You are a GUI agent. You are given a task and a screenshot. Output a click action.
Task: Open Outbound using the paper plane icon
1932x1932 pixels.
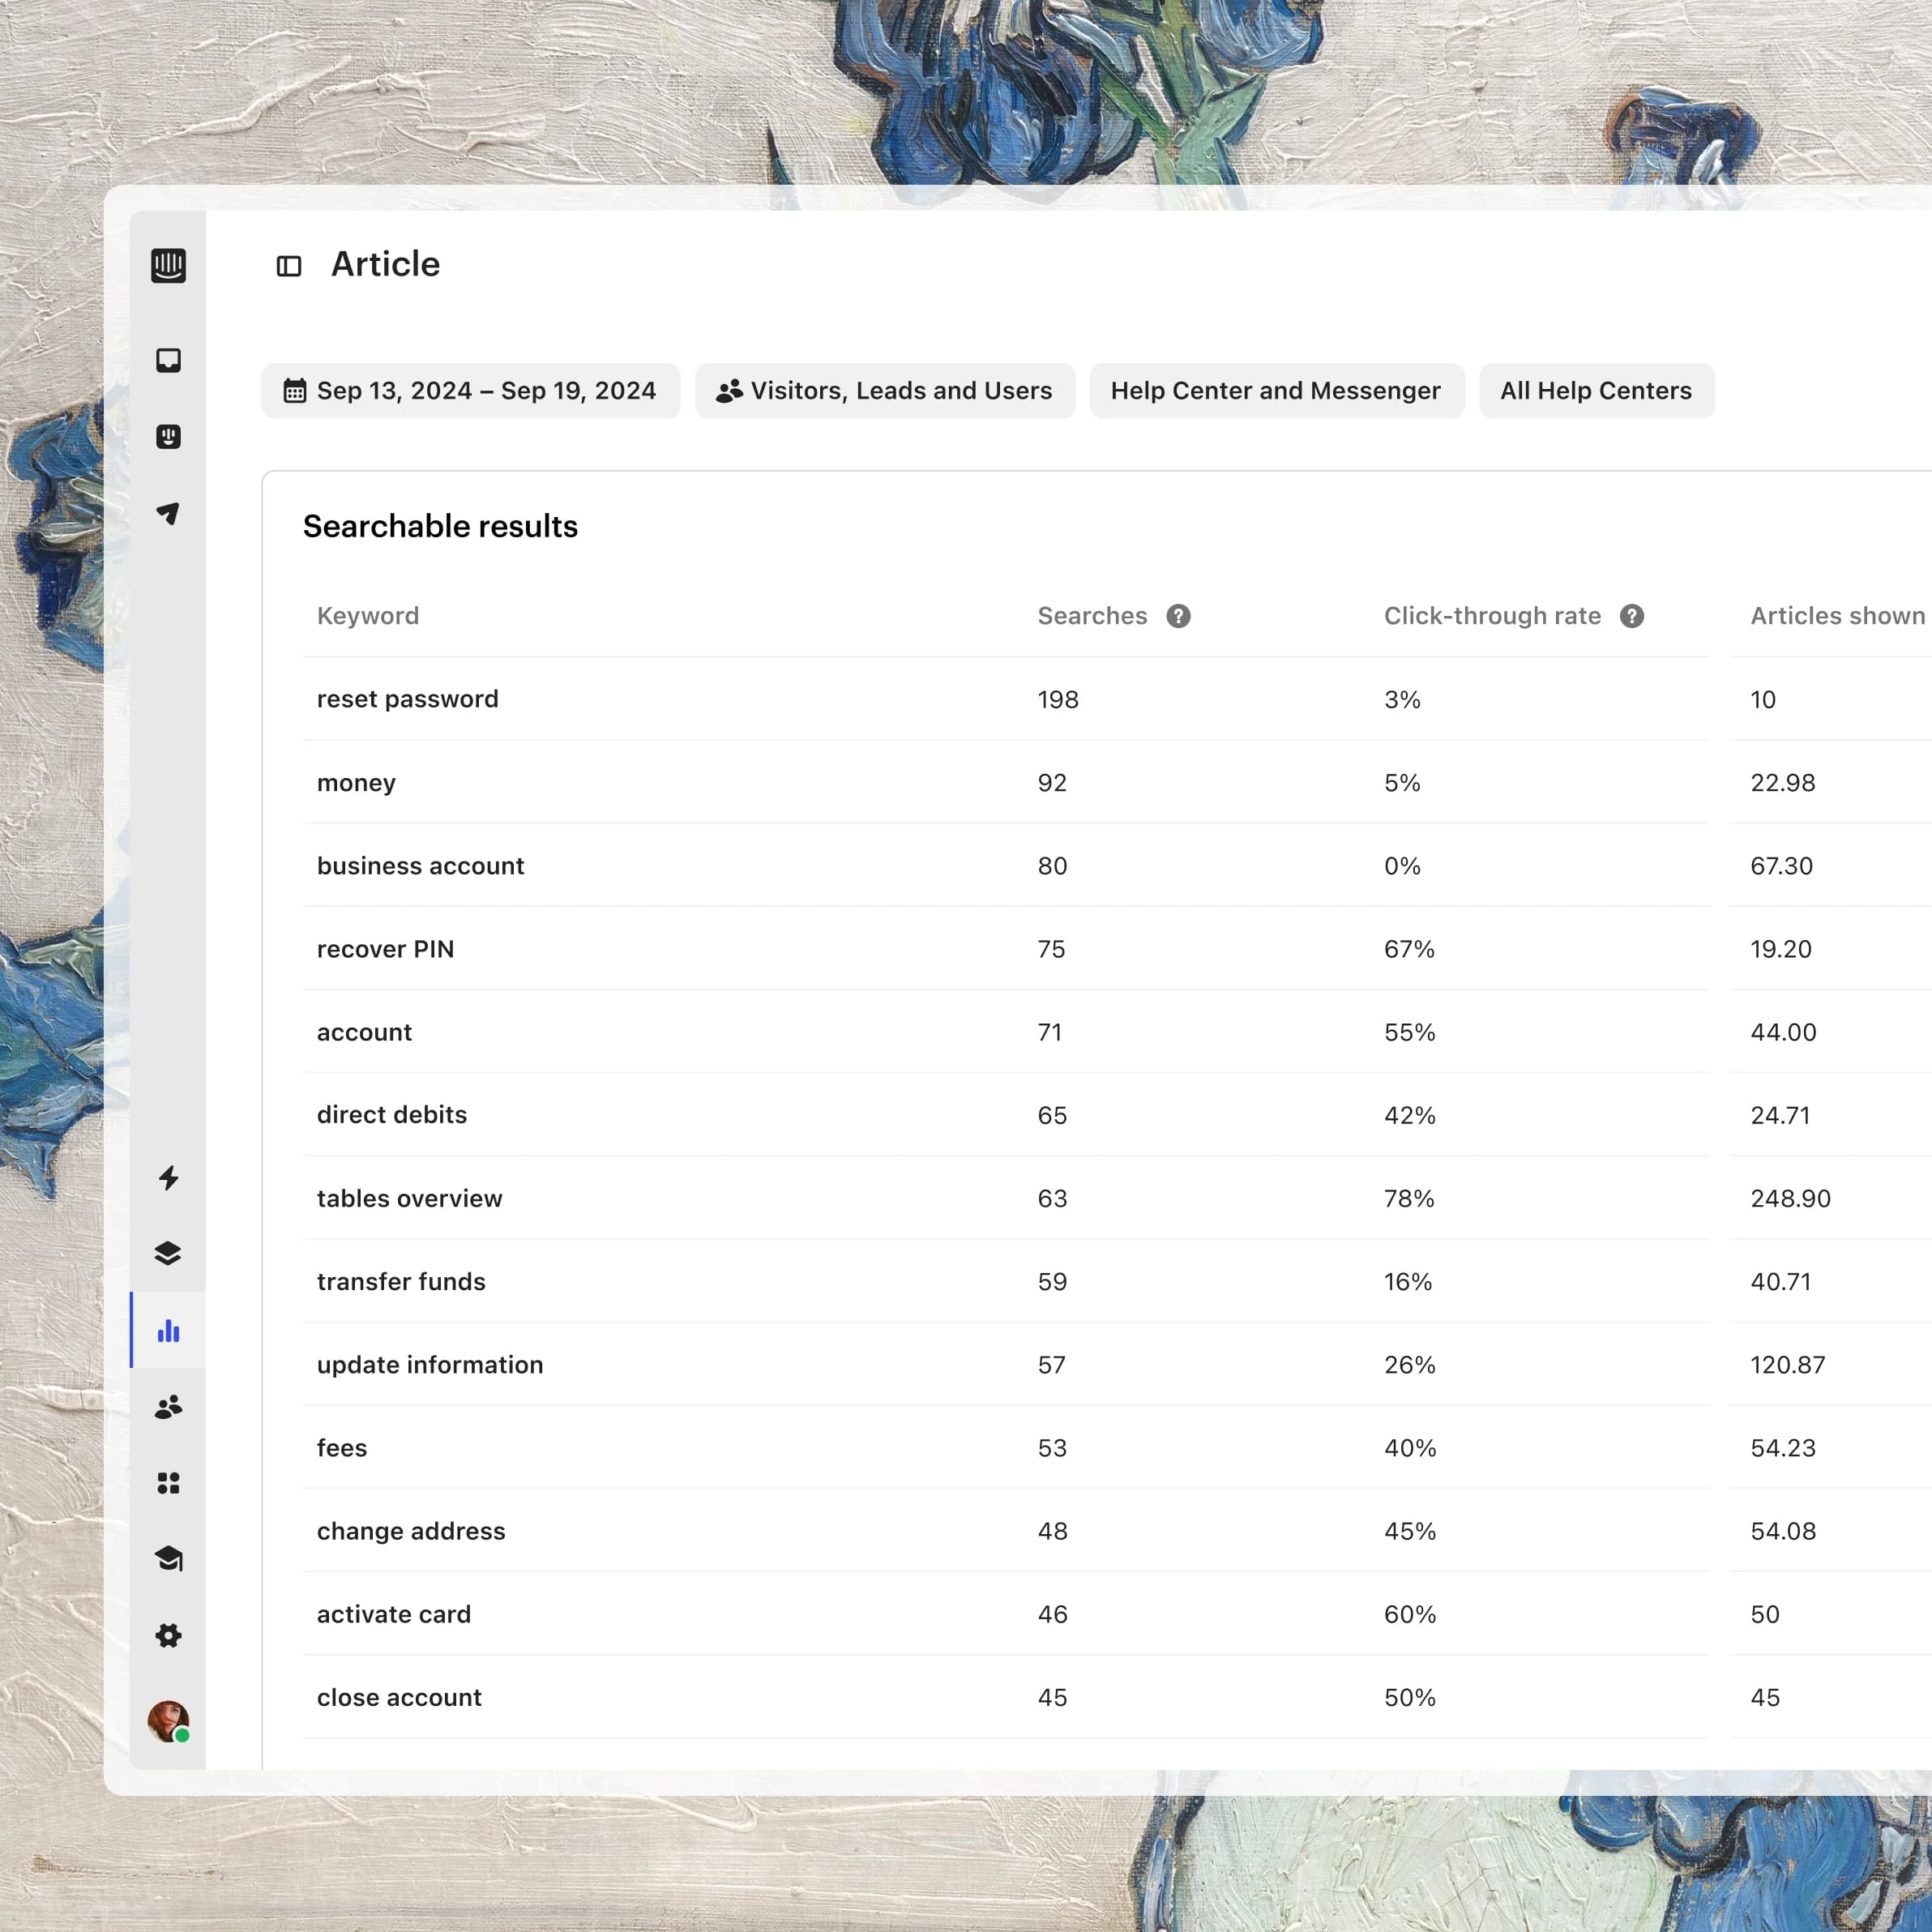point(168,514)
